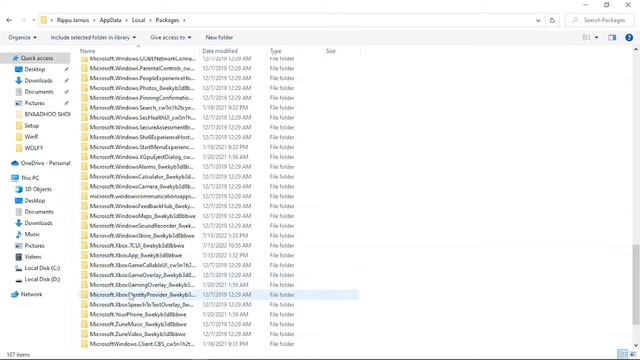Open the Help question mark icon

tap(629, 38)
